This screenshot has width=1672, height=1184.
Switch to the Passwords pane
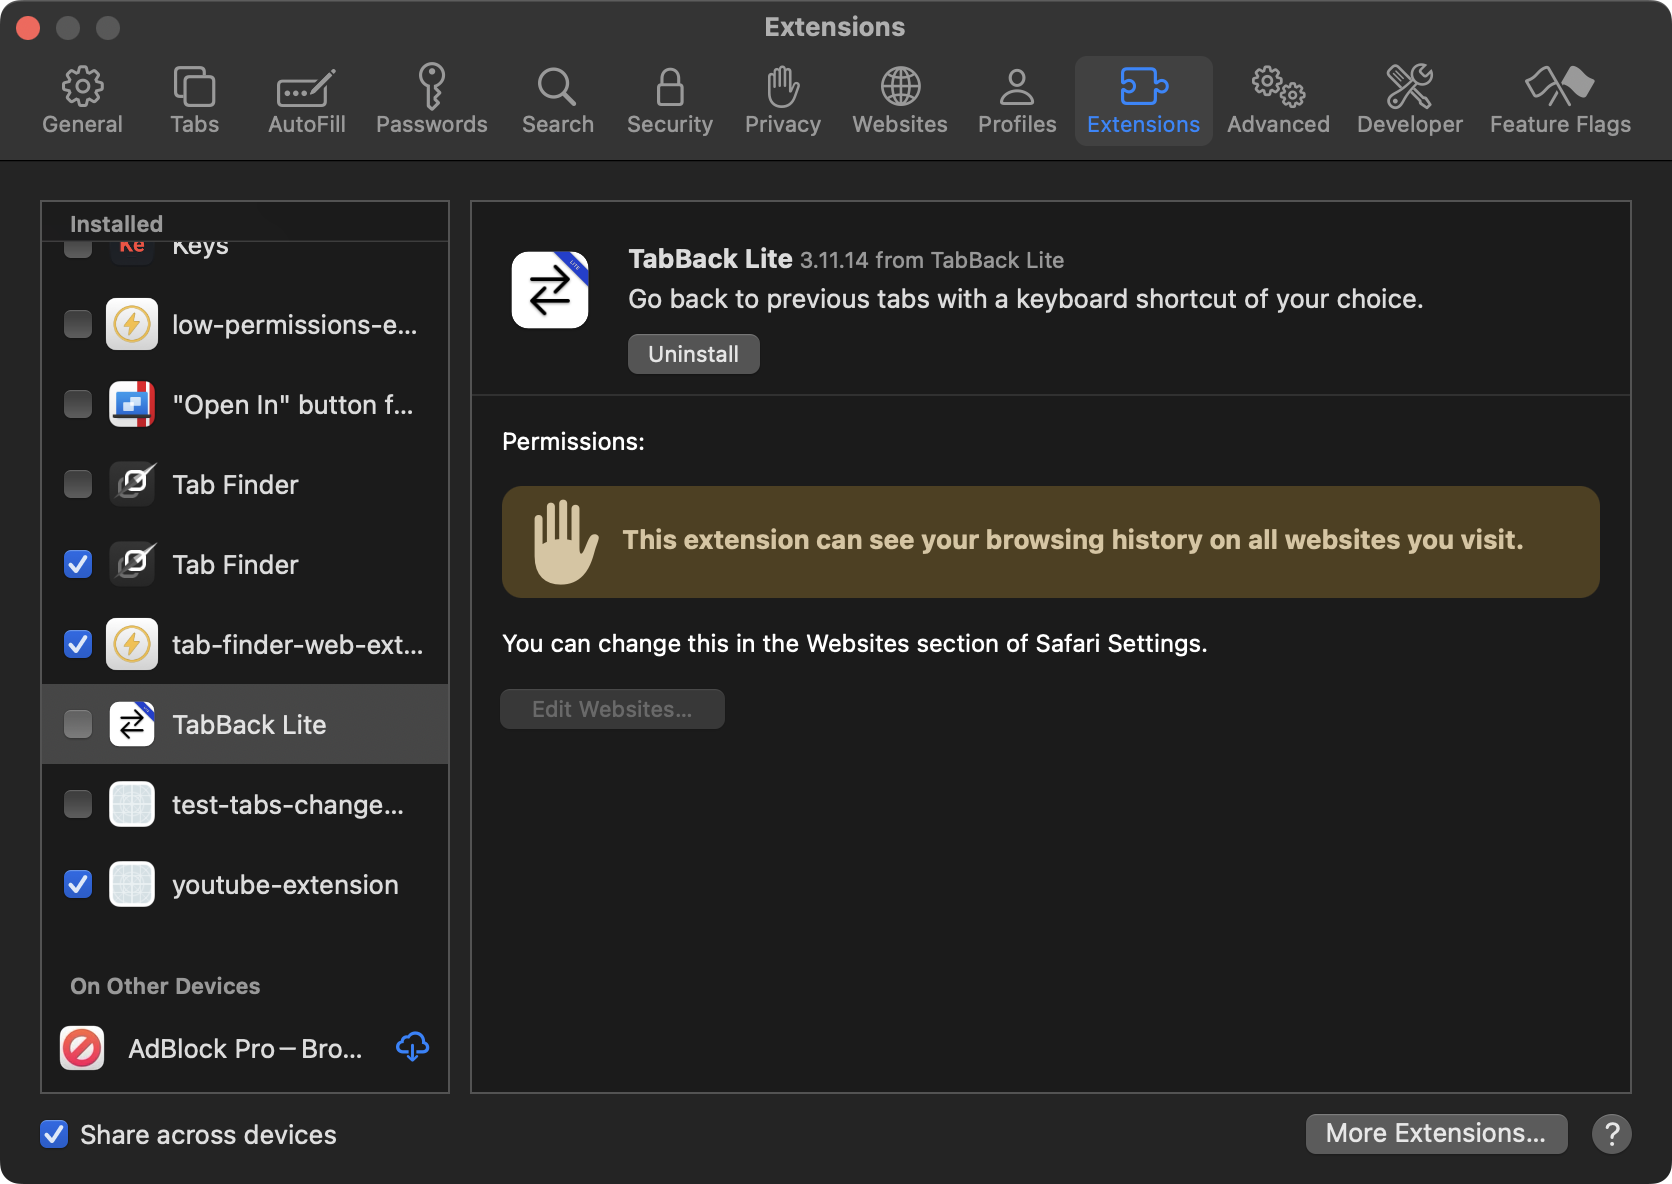click(x=431, y=101)
